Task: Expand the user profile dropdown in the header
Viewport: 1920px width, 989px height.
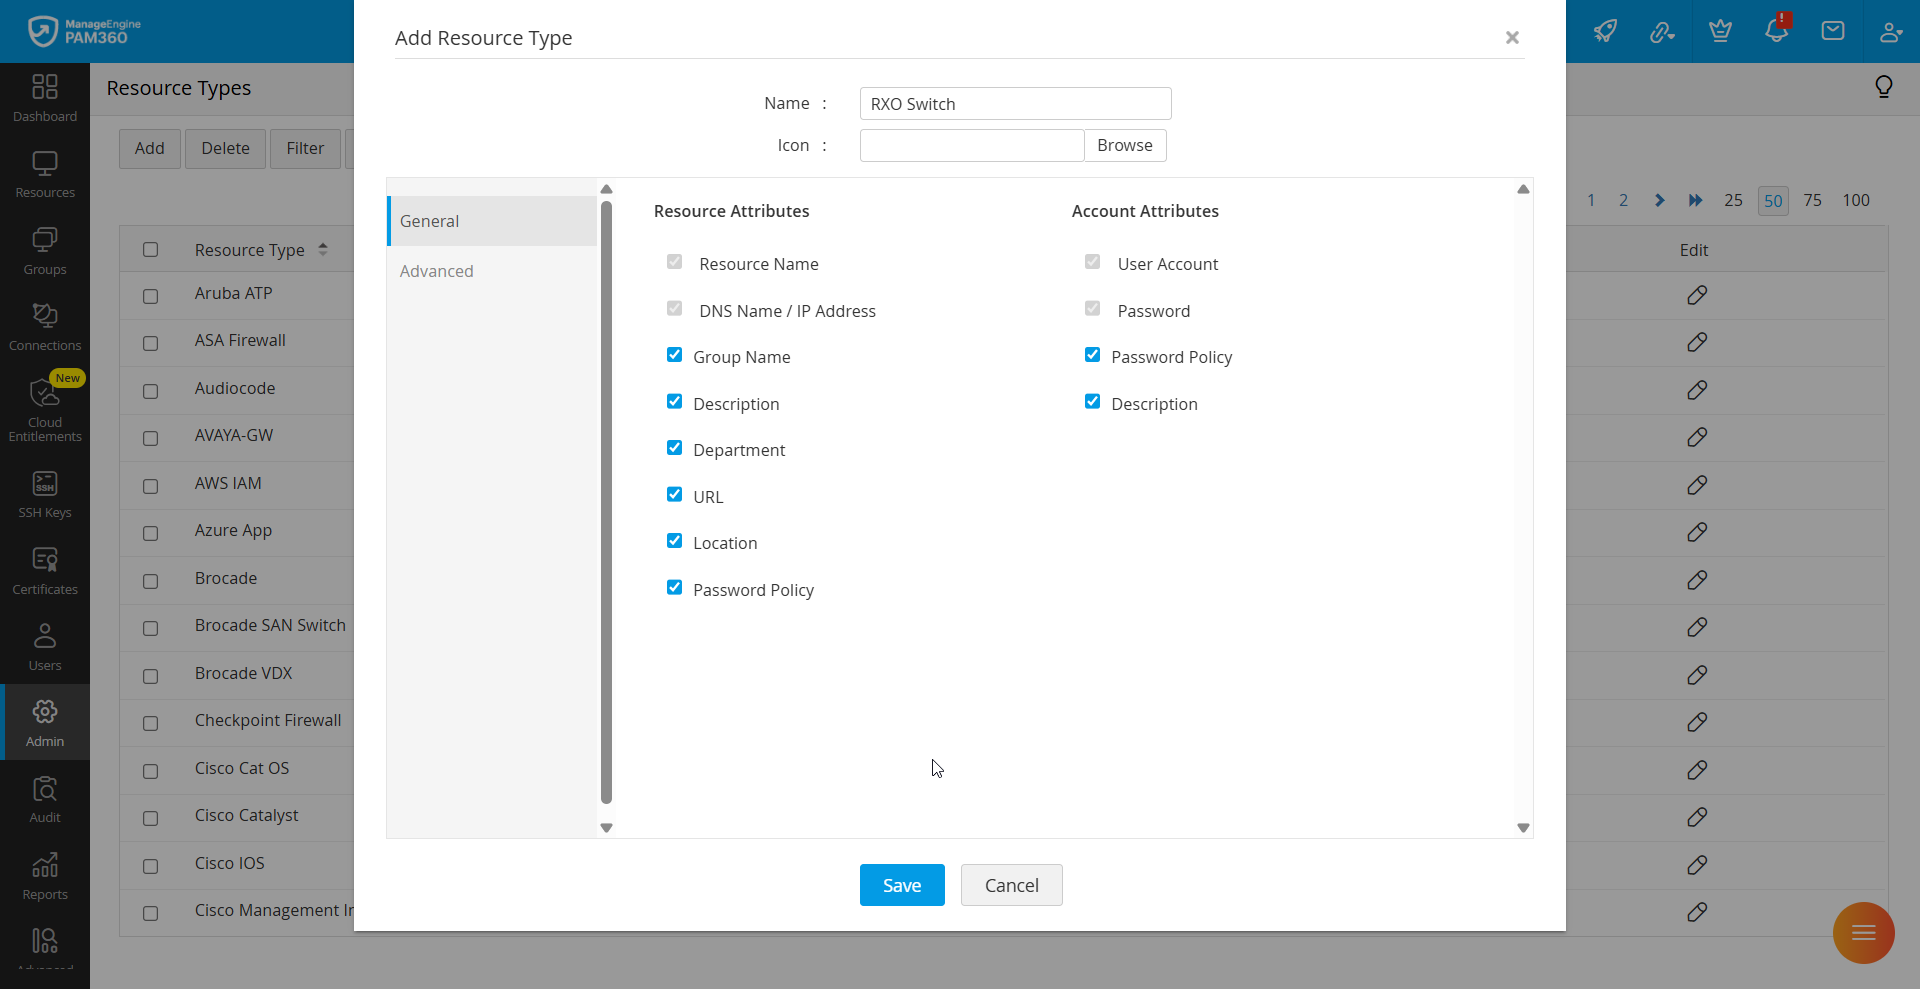Action: pos(1891,31)
